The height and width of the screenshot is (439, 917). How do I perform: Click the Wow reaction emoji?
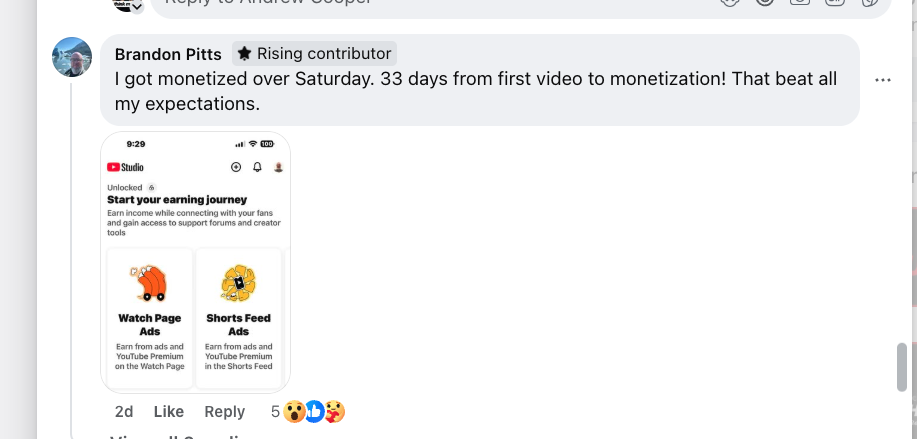coord(294,411)
